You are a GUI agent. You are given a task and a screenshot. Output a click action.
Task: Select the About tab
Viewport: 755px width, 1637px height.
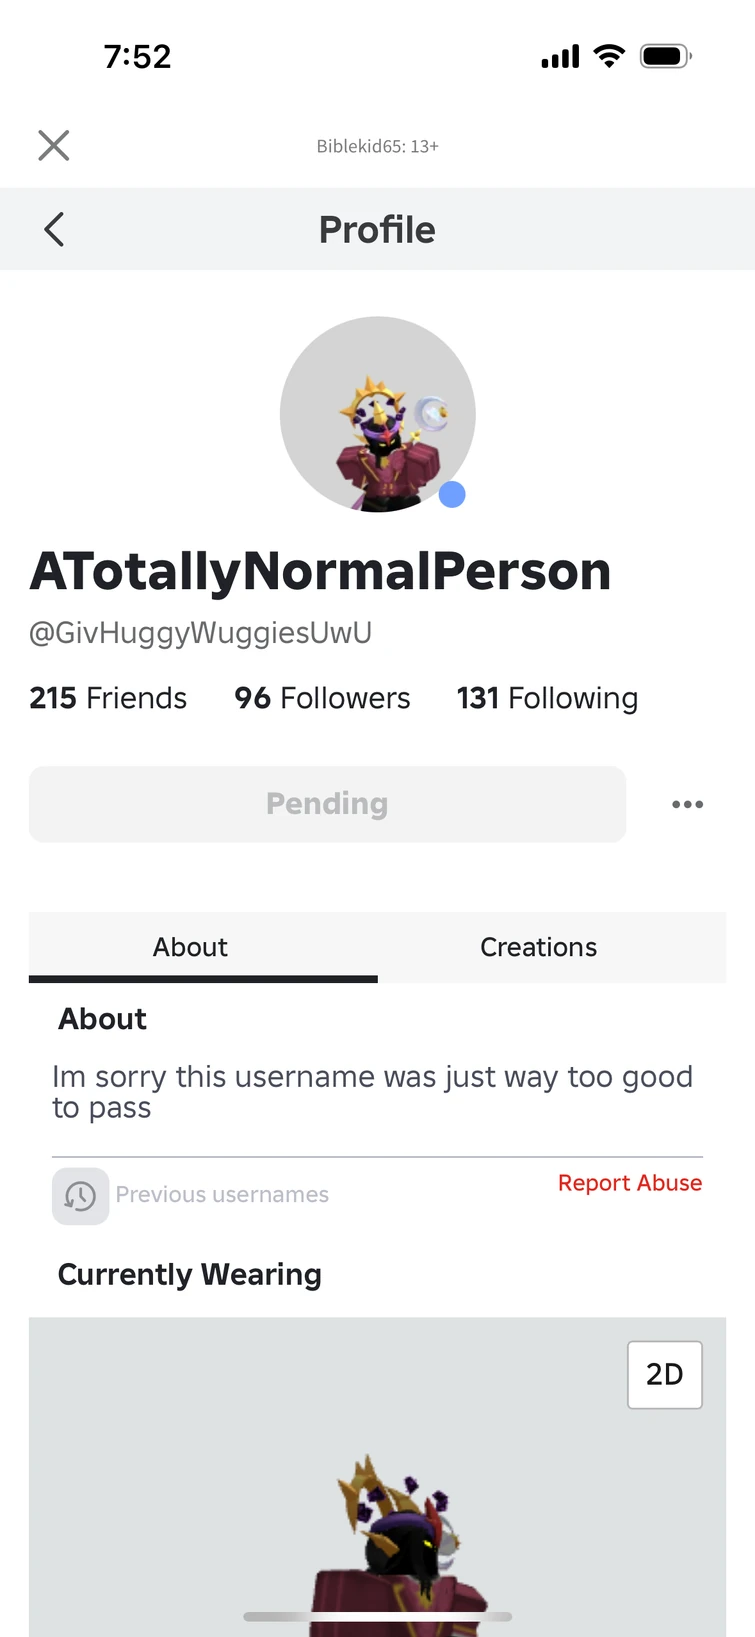190,946
